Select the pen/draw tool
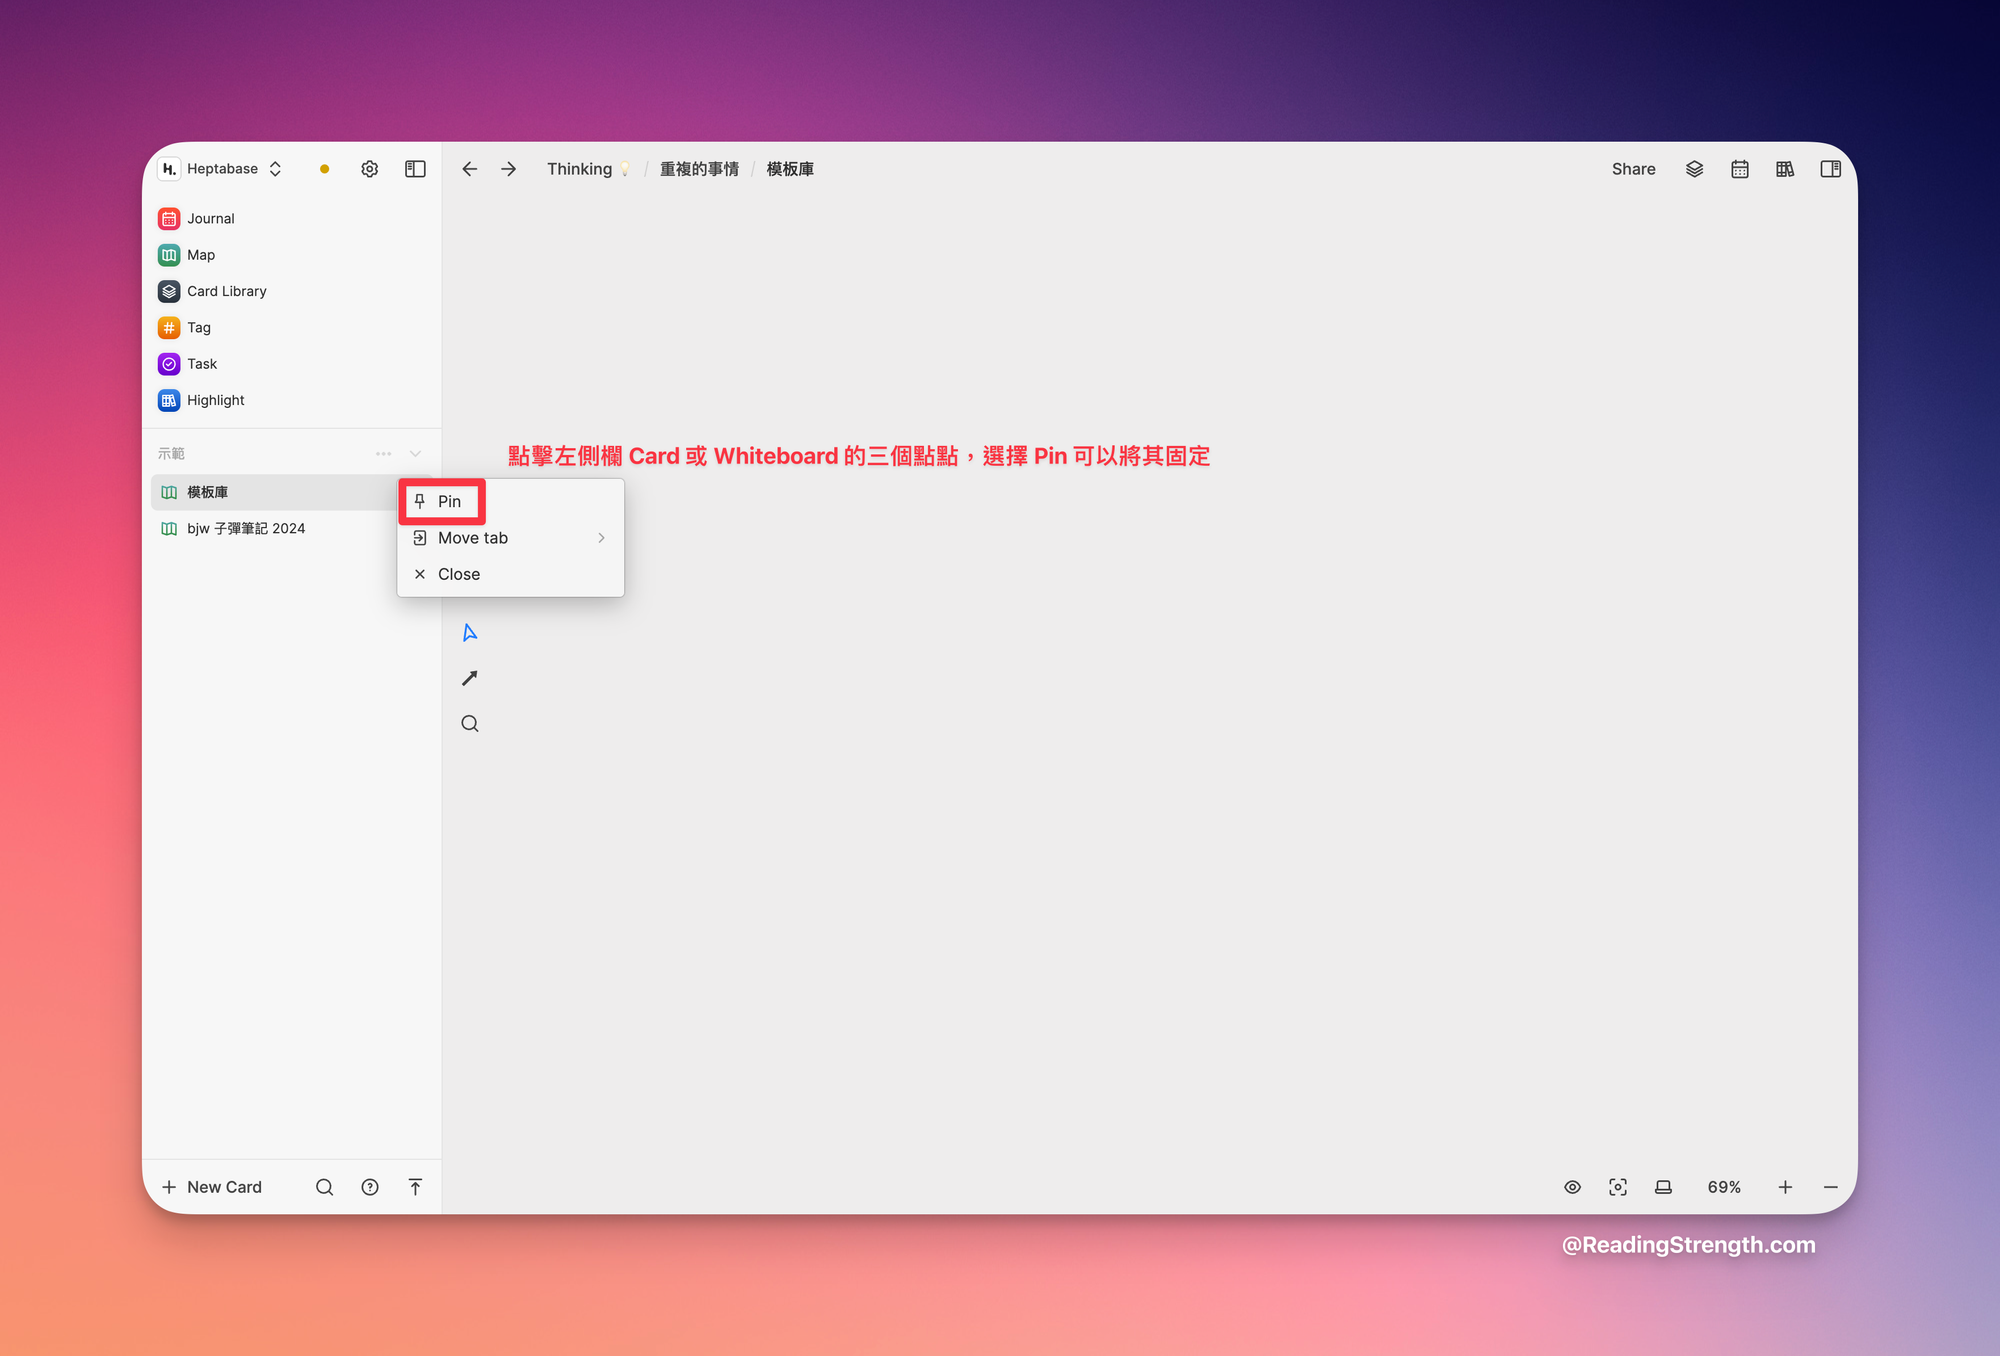Viewport: 2000px width, 1356px height. [x=470, y=678]
